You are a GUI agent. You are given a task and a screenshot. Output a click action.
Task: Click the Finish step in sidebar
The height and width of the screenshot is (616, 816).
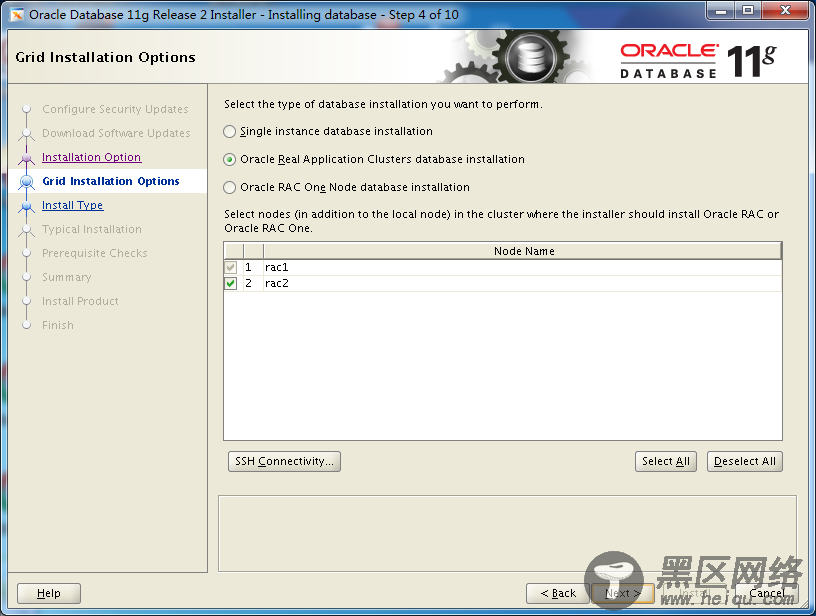58,325
